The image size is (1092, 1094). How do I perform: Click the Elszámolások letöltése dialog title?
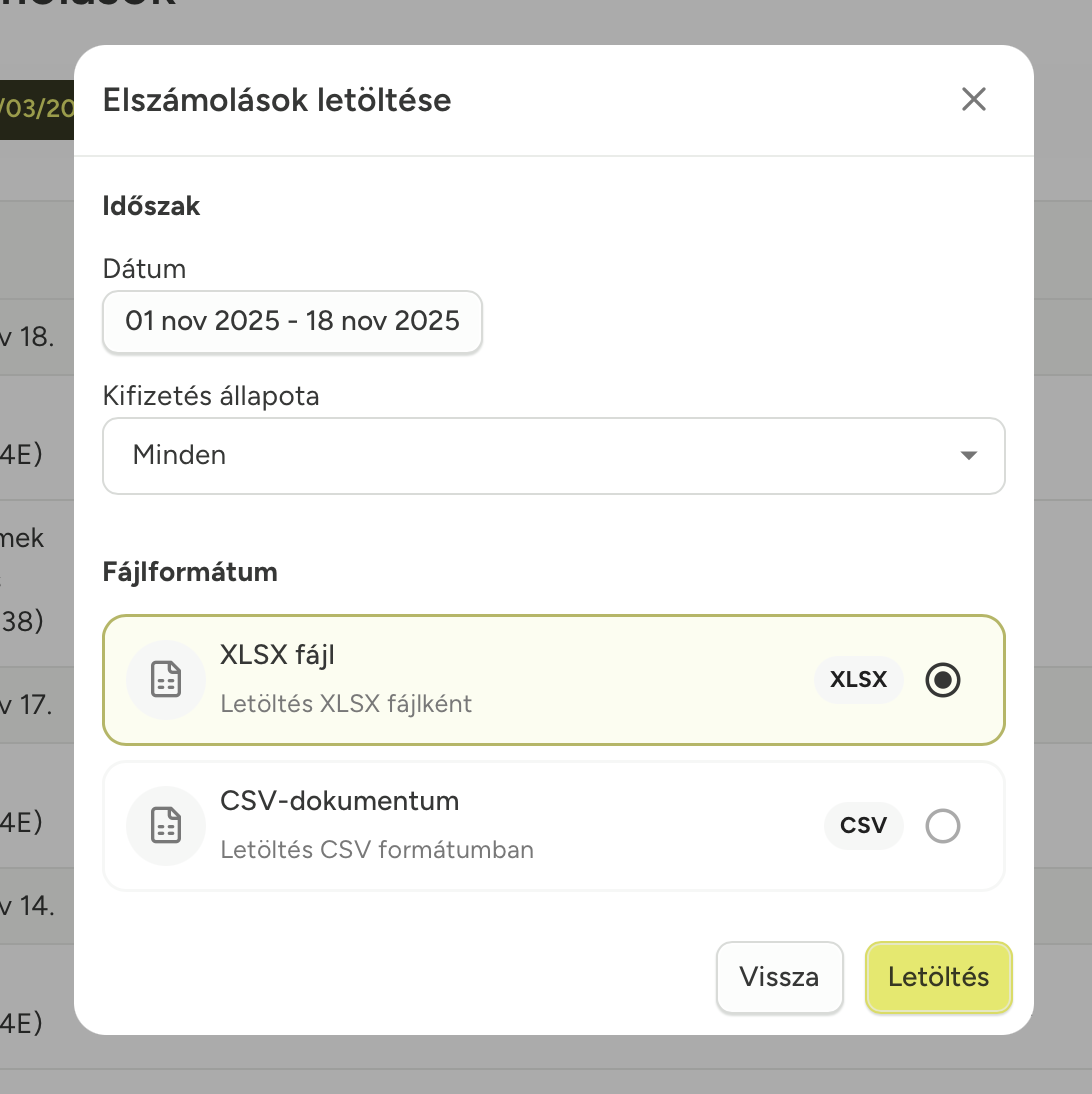[277, 99]
